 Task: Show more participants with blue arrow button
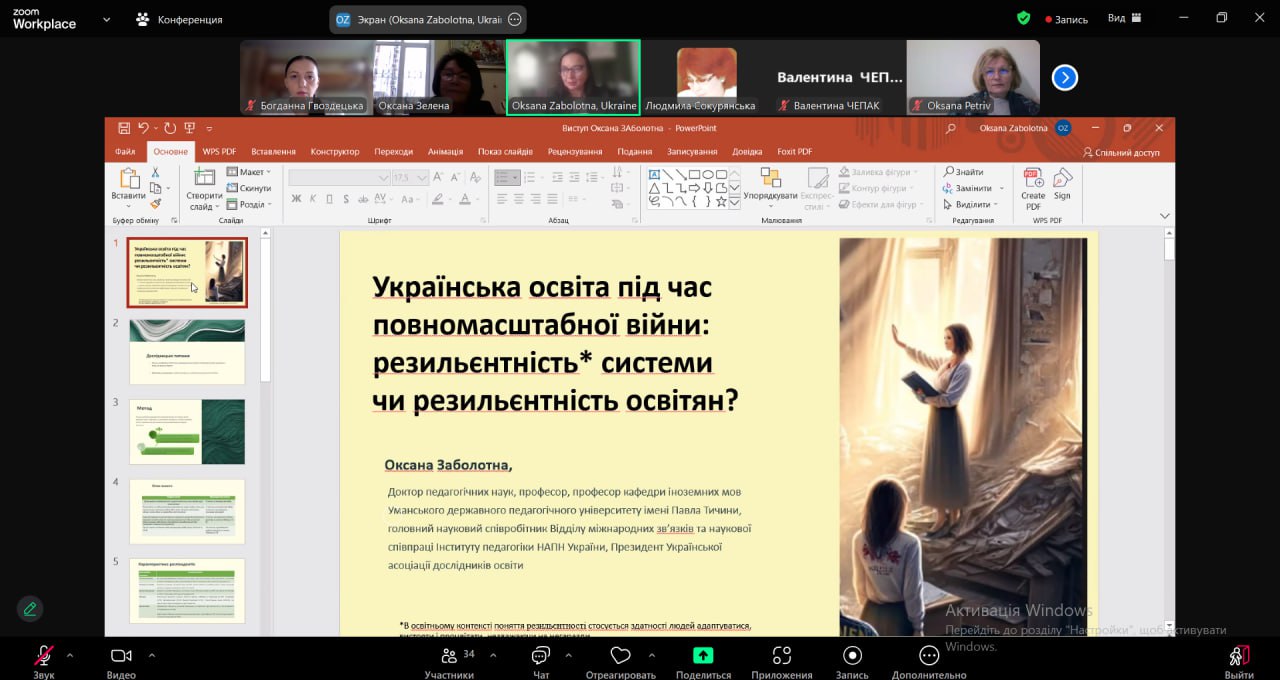[x=1065, y=77]
